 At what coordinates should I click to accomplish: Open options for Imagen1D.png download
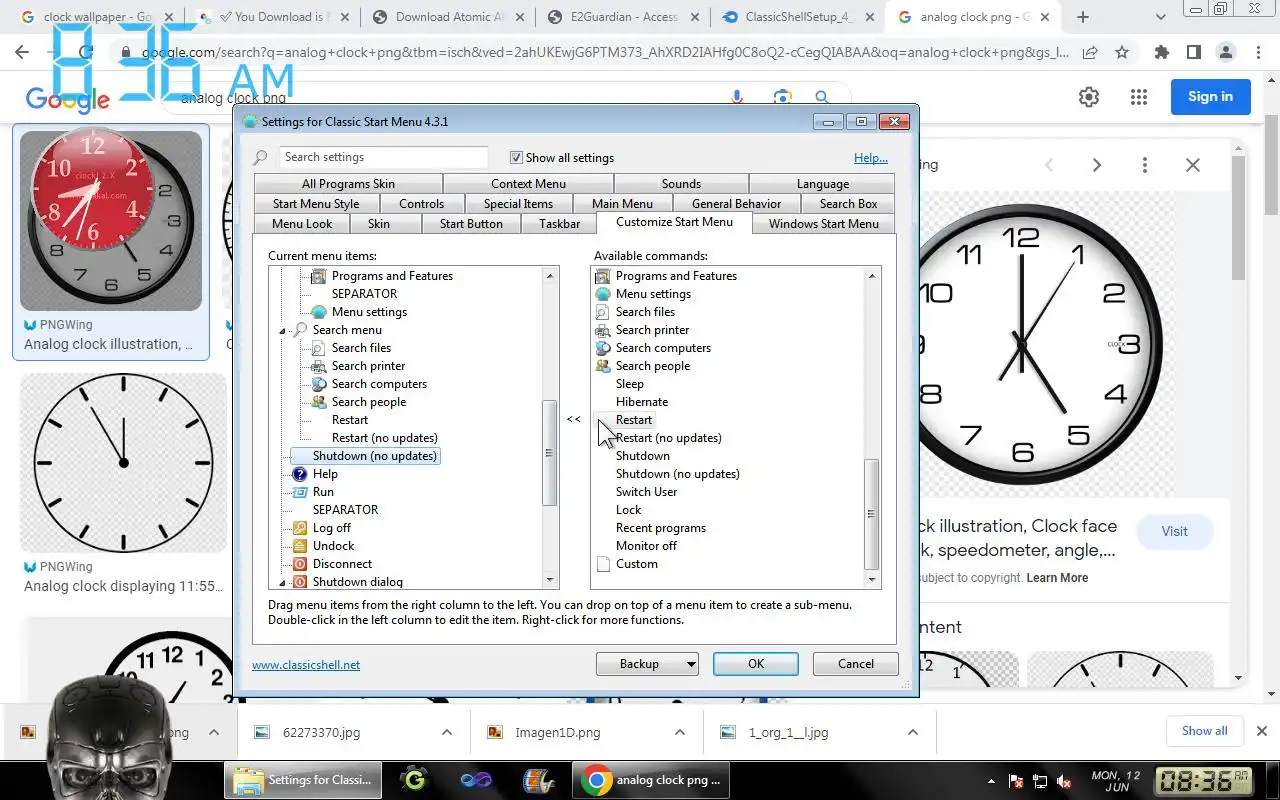coord(679,732)
